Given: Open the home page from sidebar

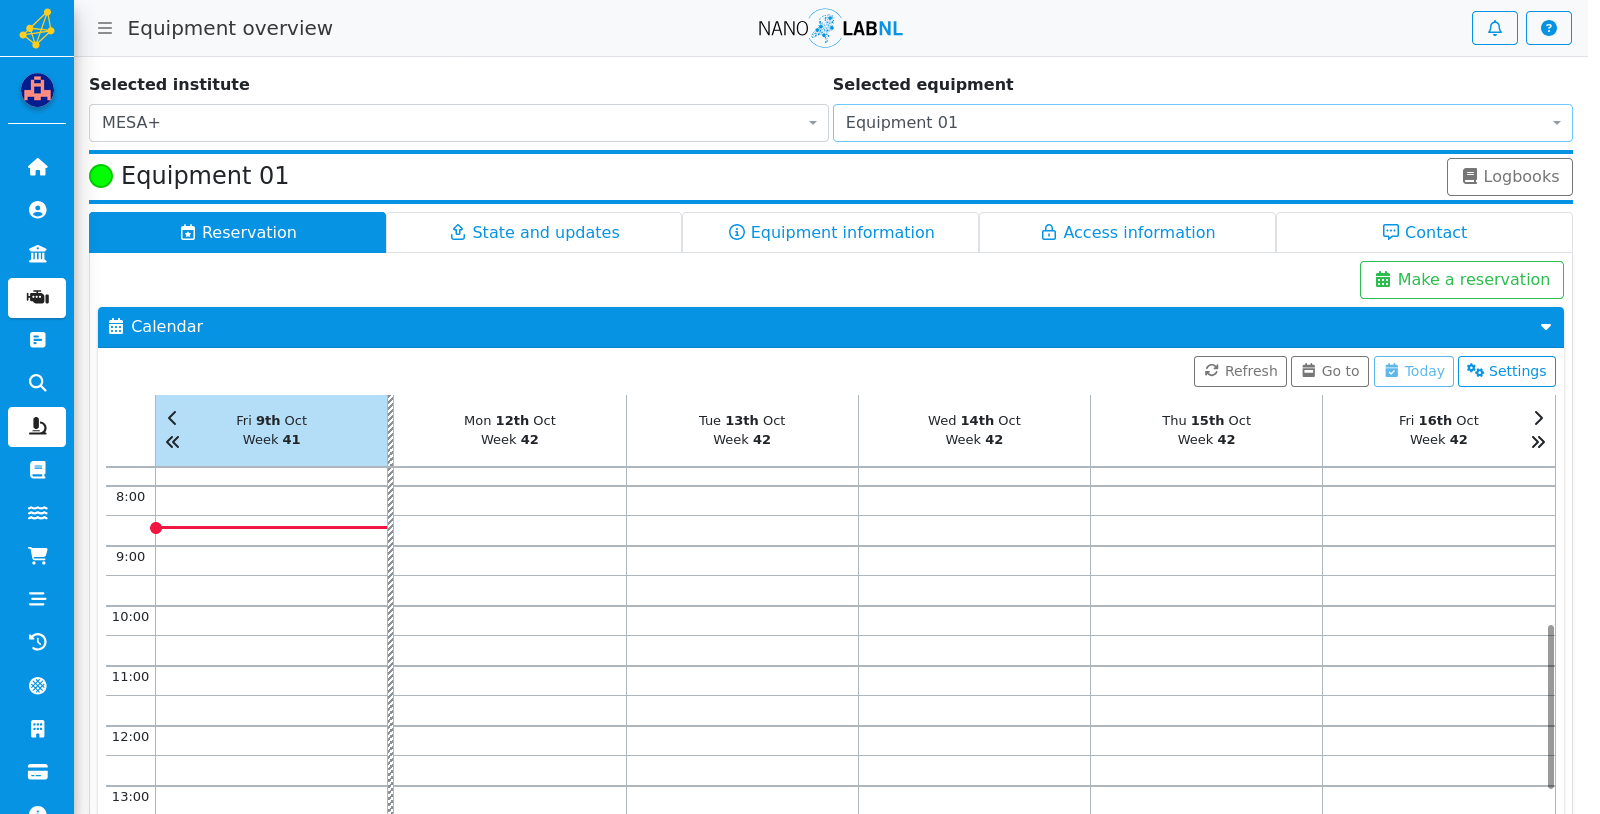Looking at the screenshot, I should point(37,167).
